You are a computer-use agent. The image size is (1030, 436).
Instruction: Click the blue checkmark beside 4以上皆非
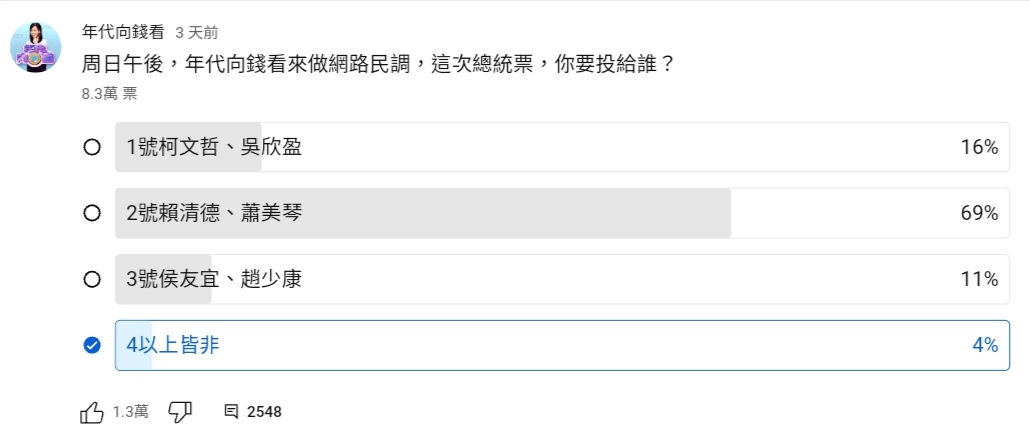(92, 345)
